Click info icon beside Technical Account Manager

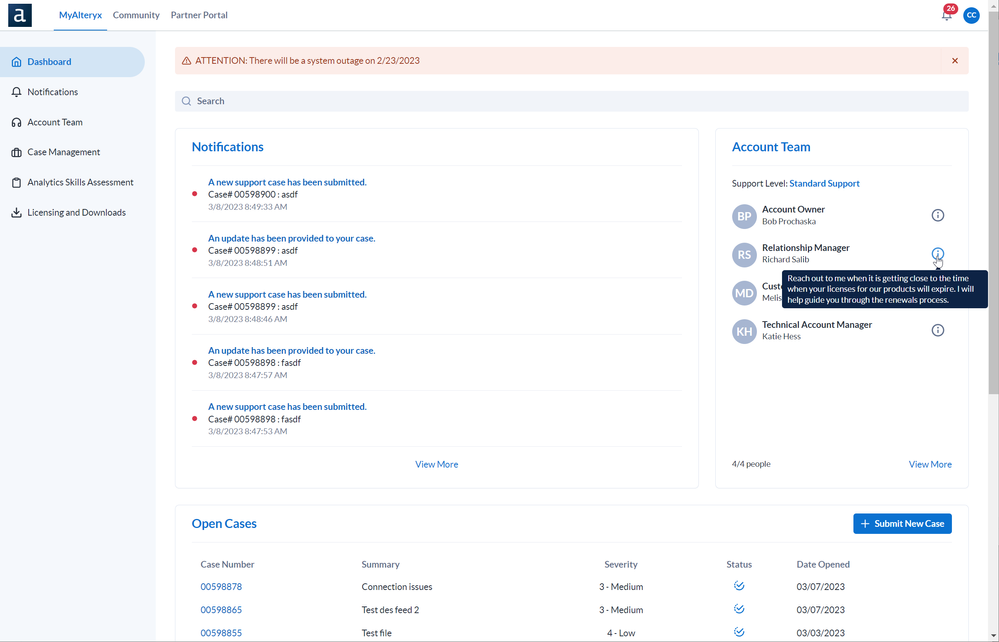[937, 330]
